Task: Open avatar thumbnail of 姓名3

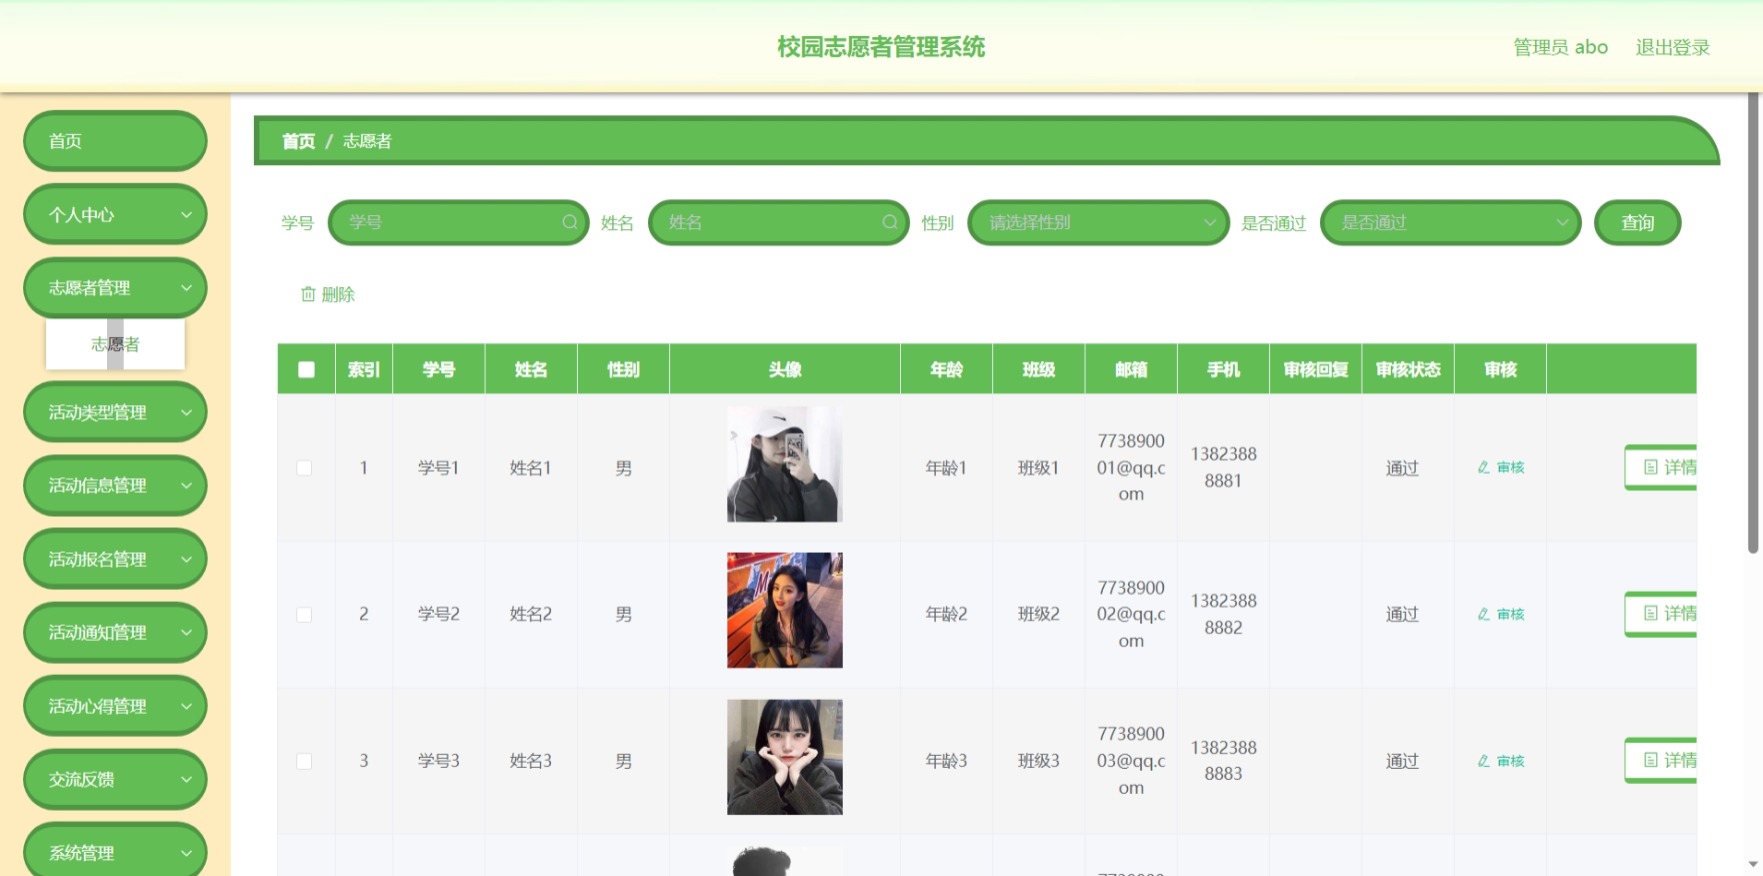Action: click(785, 757)
